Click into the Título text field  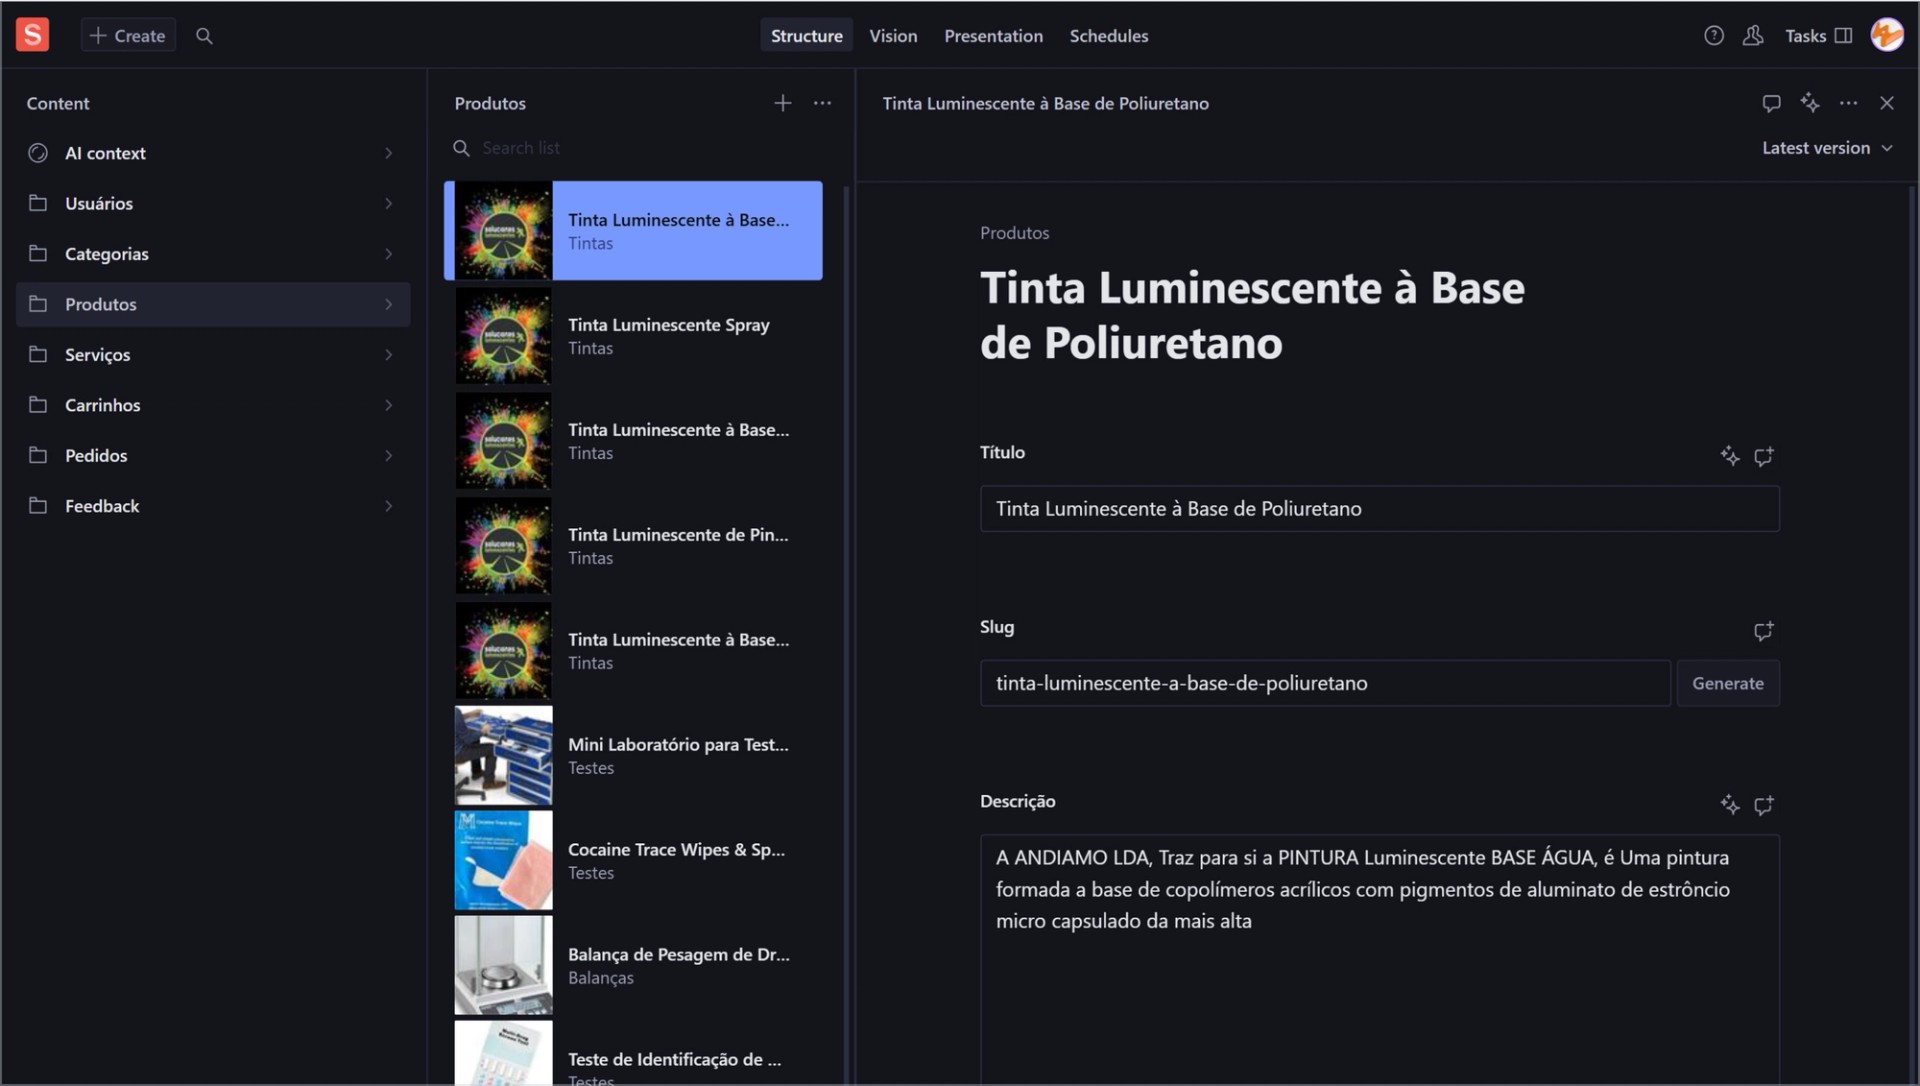[1379, 508]
